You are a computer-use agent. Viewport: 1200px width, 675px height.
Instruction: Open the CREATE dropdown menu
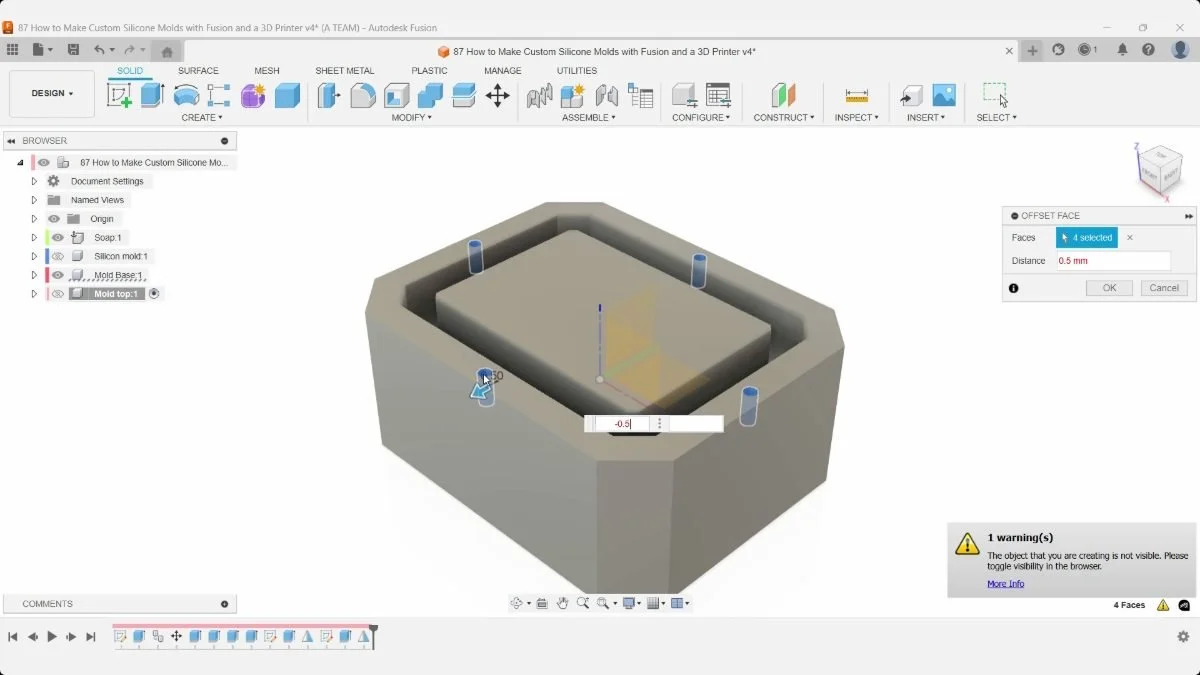(x=202, y=118)
